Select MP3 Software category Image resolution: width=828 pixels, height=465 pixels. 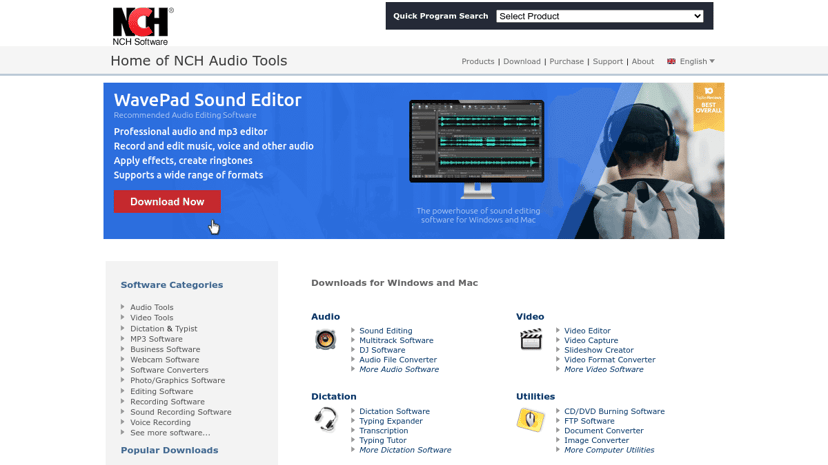coord(156,339)
